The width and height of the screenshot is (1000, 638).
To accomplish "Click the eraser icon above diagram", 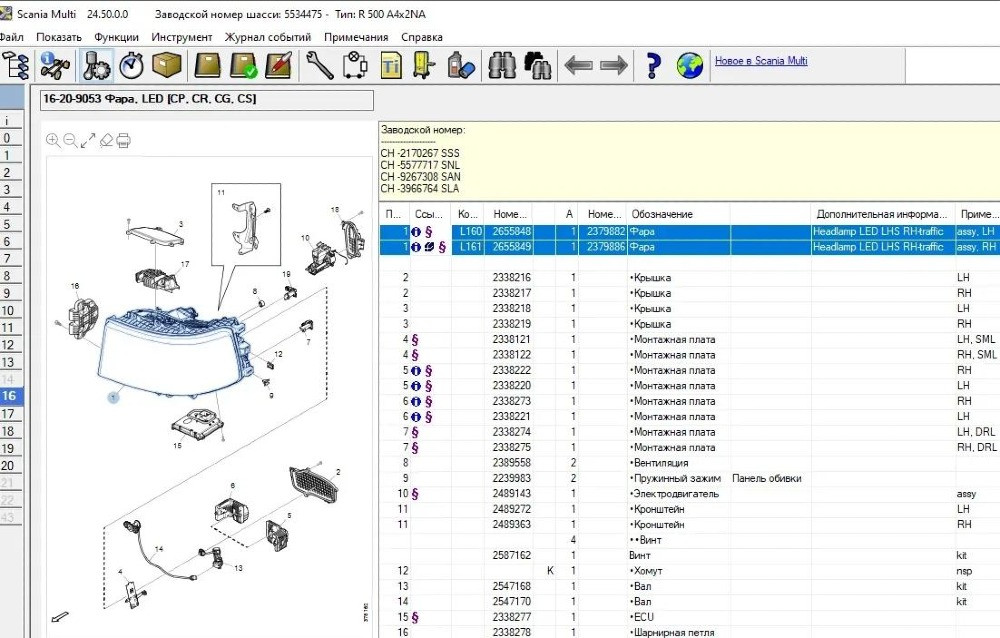I will tap(107, 140).
